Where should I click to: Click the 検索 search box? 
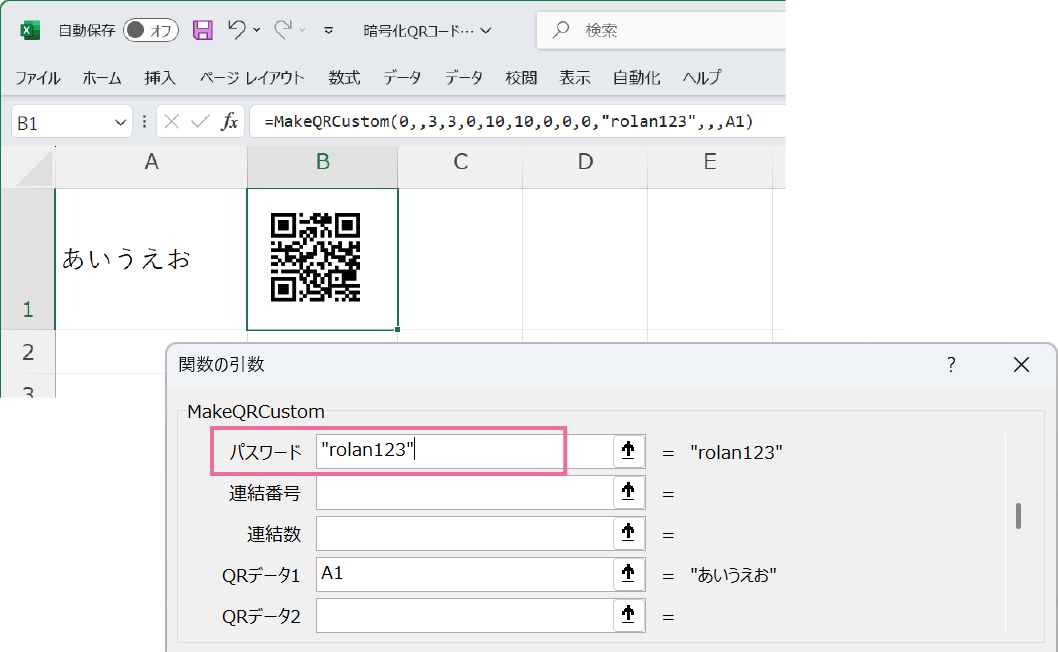(x=661, y=30)
